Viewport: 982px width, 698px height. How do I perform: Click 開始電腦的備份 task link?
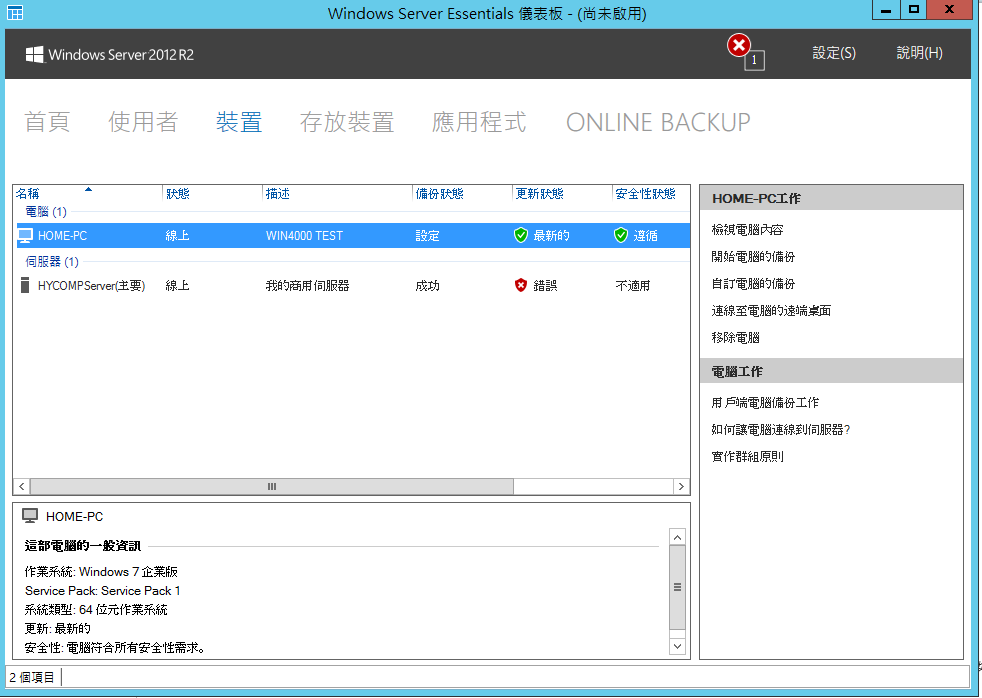pyautogui.click(x=753, y=257)
